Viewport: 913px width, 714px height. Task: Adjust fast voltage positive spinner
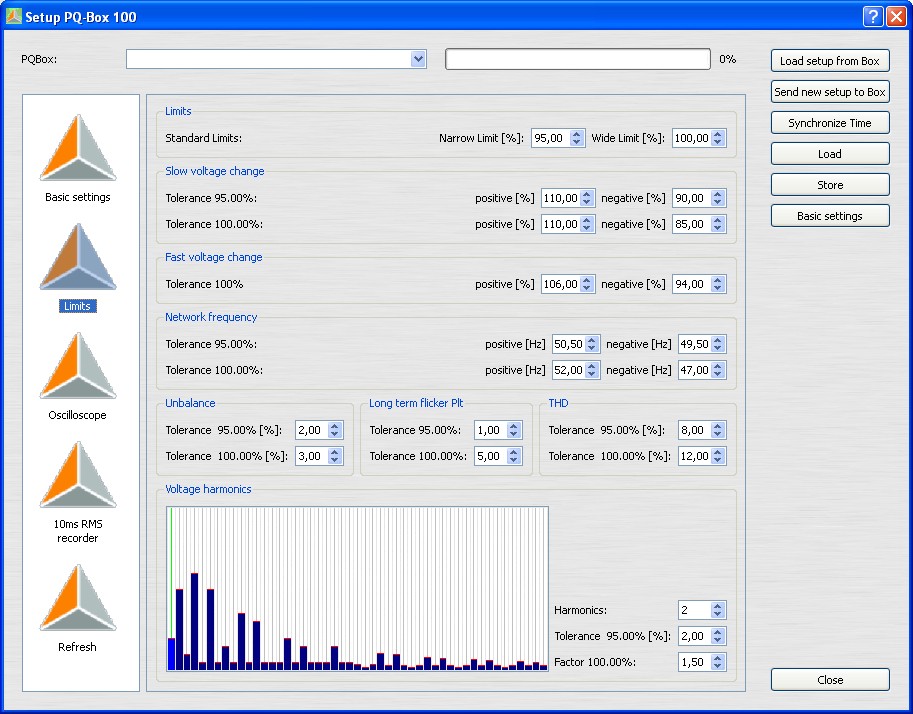pyautogui.click(x=587, y=284)
